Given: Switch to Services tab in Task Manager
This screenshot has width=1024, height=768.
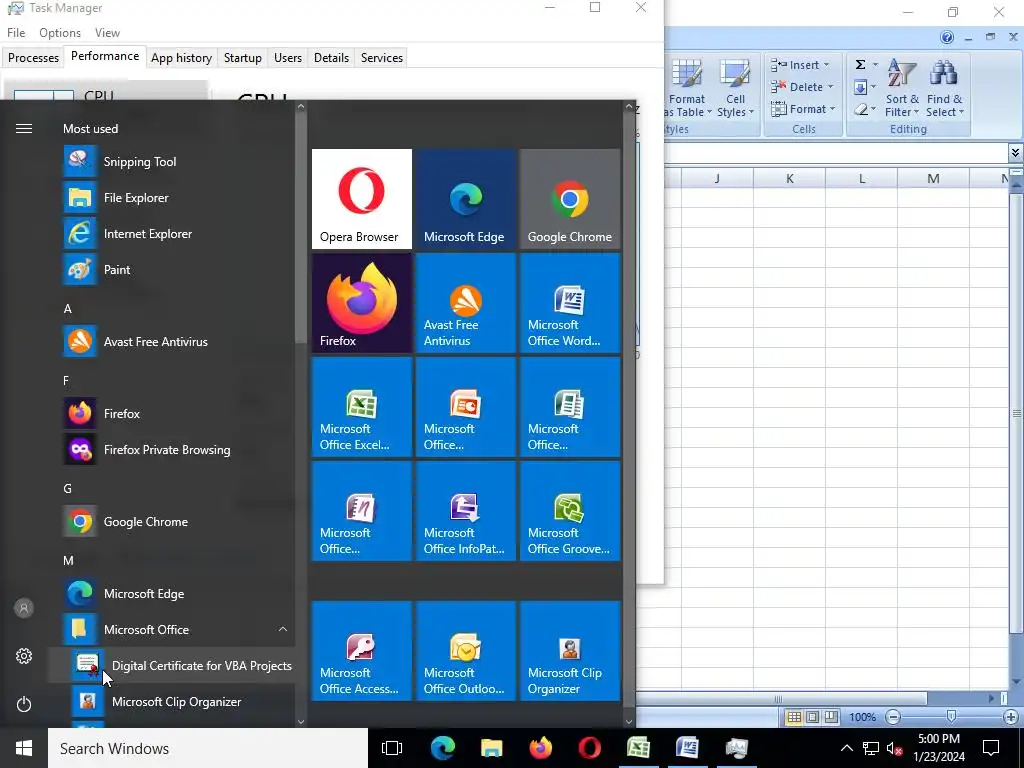Looking at the screenshot, I should click(x=382, y=57).
